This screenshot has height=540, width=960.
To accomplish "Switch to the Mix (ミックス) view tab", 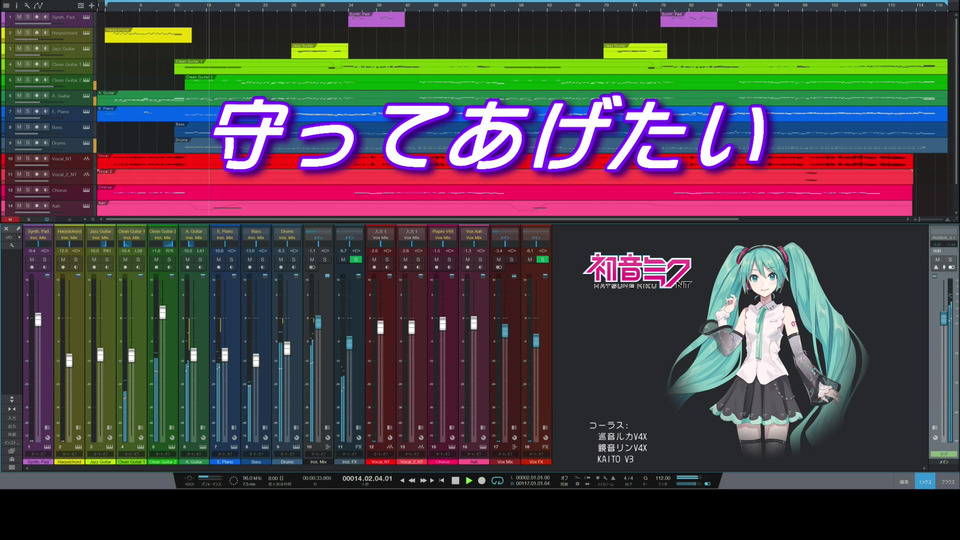I will coord(925,482).
